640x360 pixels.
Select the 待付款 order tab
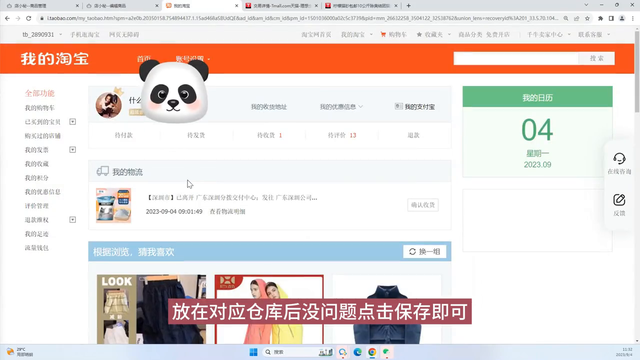(124, 135)
